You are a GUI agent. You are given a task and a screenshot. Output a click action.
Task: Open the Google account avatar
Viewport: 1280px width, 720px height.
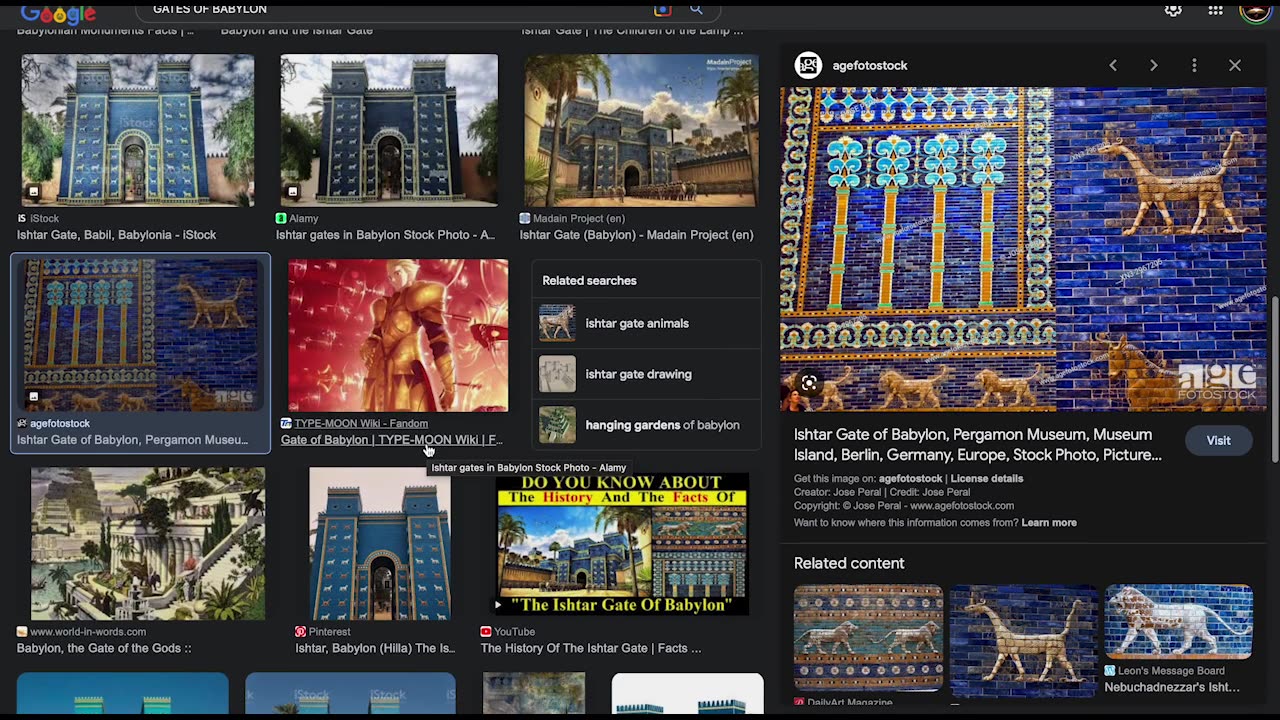pos(1254,10)
